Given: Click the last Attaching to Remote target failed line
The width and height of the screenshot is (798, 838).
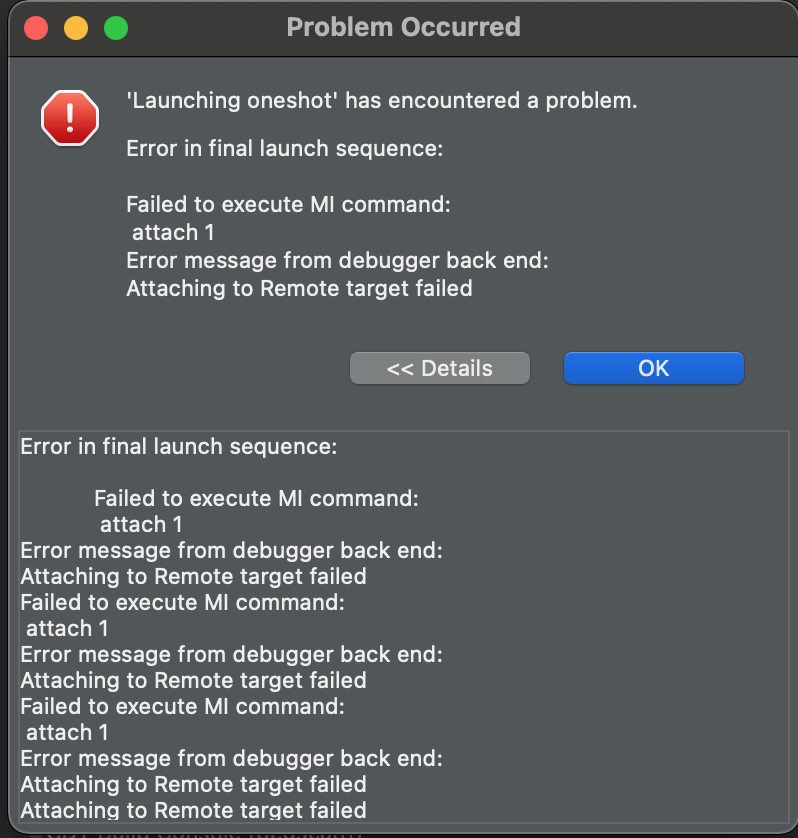Looking at the screenshot, I should [x=193, y=810].
